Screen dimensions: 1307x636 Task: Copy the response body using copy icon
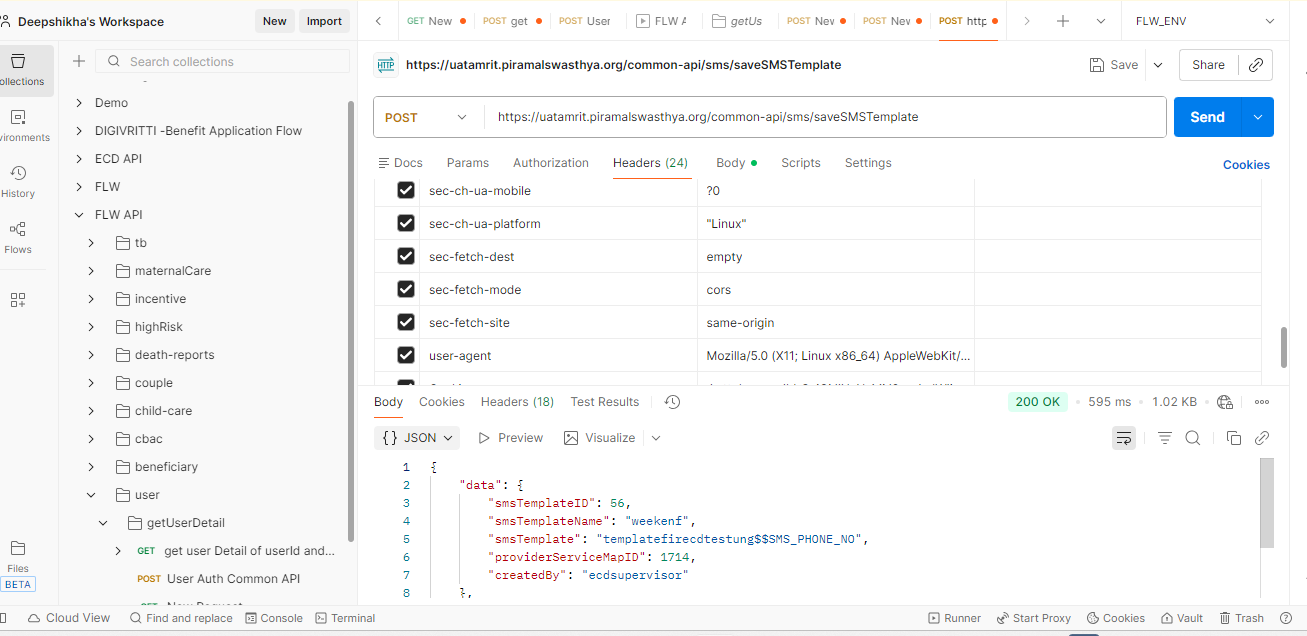(1233, 438)
